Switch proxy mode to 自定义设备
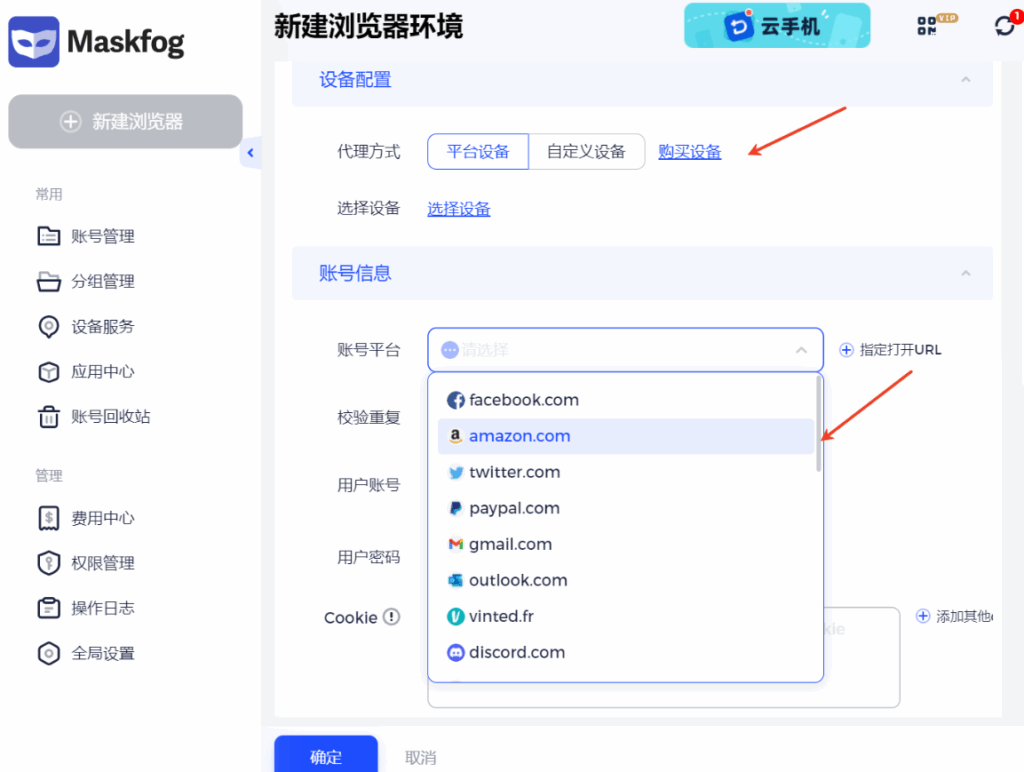The image size is (1024, 772). click(x=586, y=152)
